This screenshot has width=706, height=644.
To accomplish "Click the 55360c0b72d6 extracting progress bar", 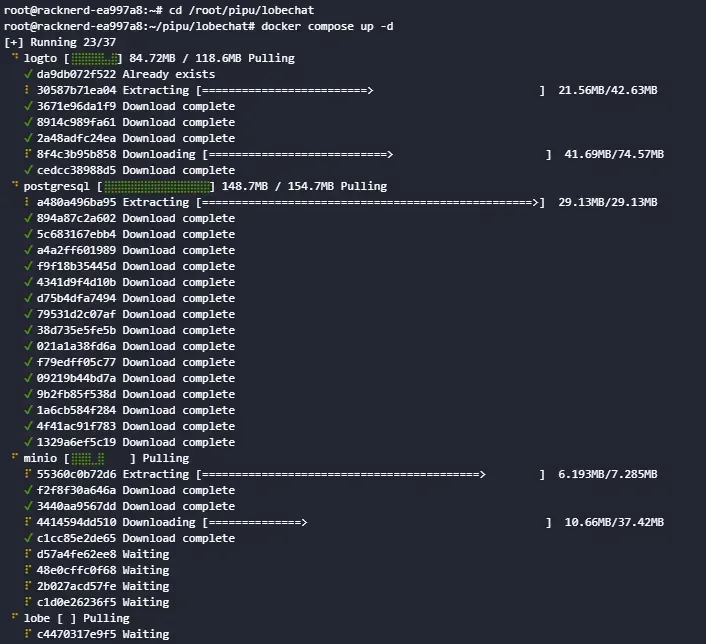I will (x=371, y=474).
